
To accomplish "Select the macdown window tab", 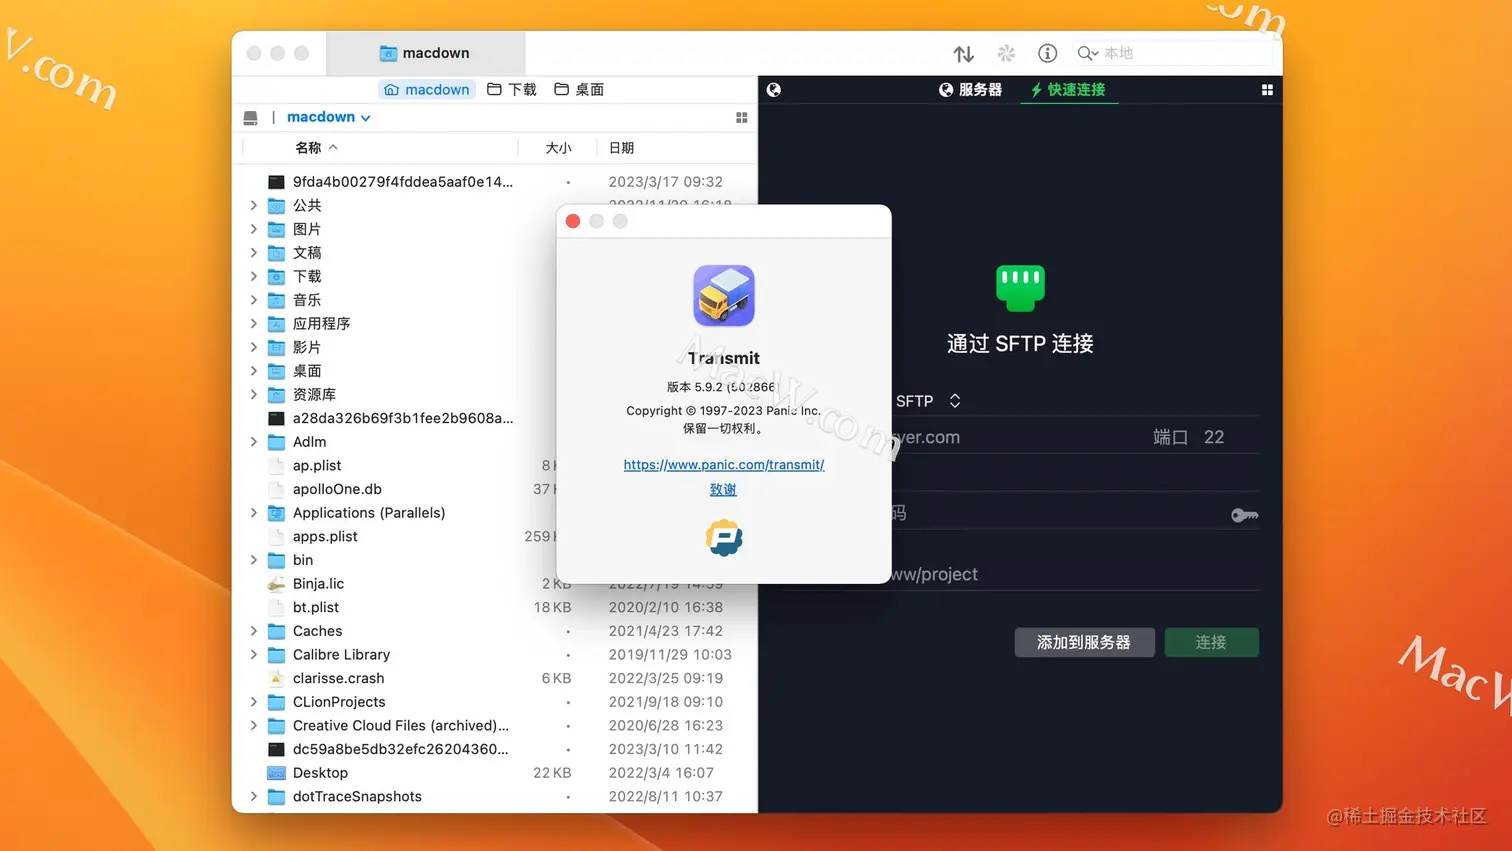I will pos(425,53).
